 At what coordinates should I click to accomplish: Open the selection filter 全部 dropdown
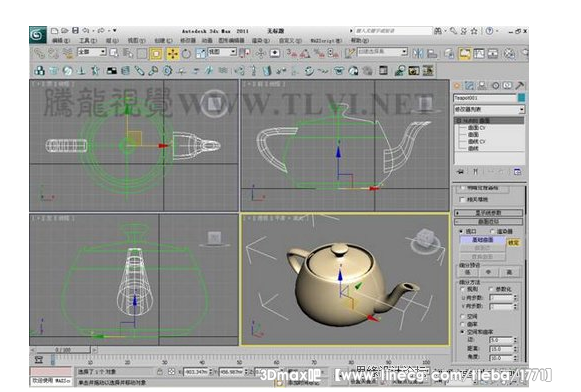(92, 52)
